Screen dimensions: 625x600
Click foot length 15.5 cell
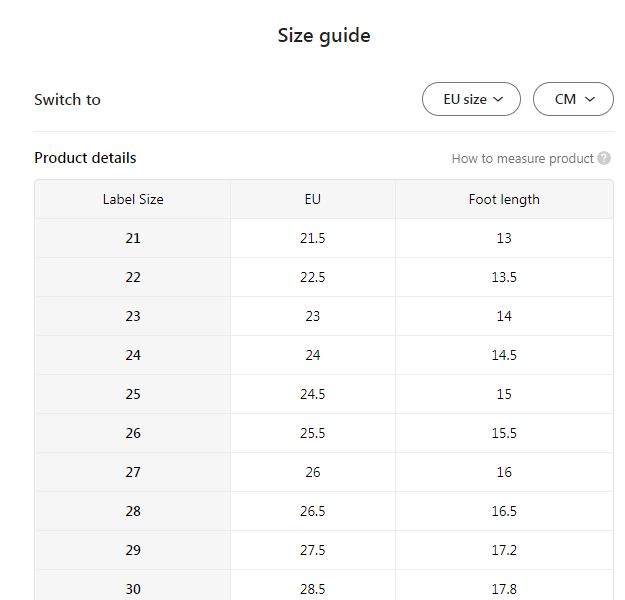click(x=504, y=433)
